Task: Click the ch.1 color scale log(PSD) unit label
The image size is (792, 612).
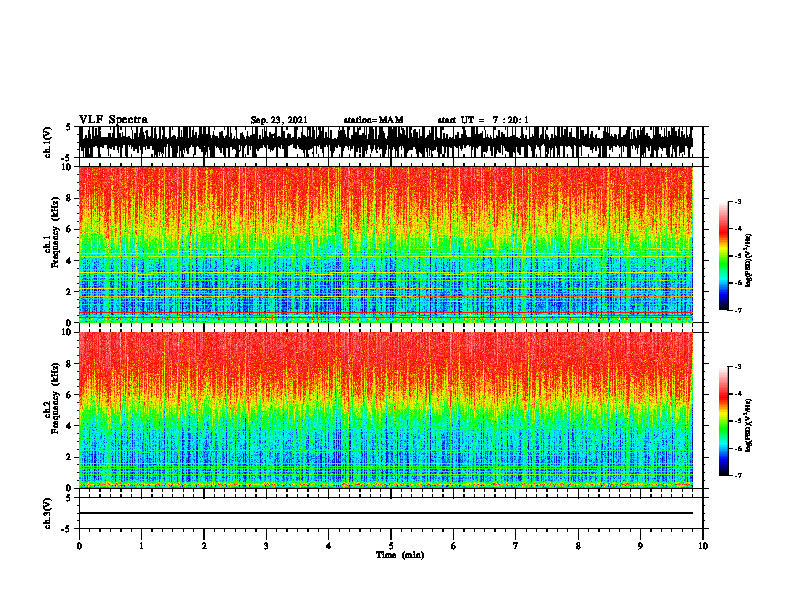Action: pyautogui.click(x=749, y=261)
